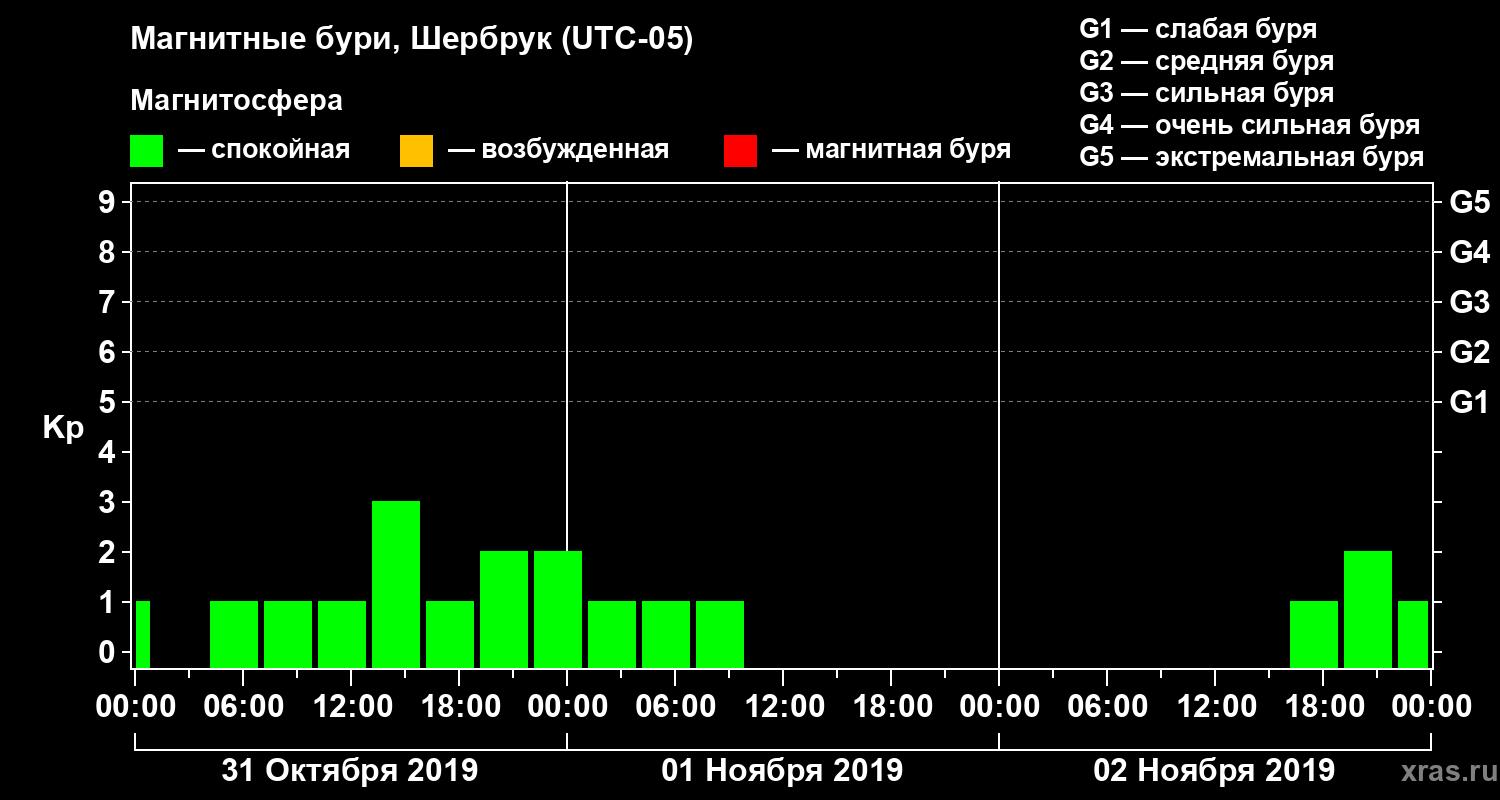
Task: Click 'G2 — средняя буря' legend line
Action: coord(1206,61)
